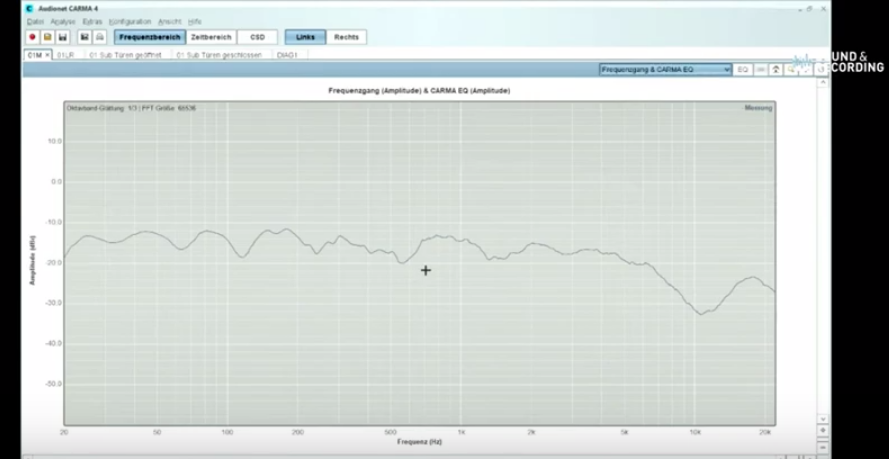Select the CSD view button
The image size is (889, 459).
pos(258,37)
